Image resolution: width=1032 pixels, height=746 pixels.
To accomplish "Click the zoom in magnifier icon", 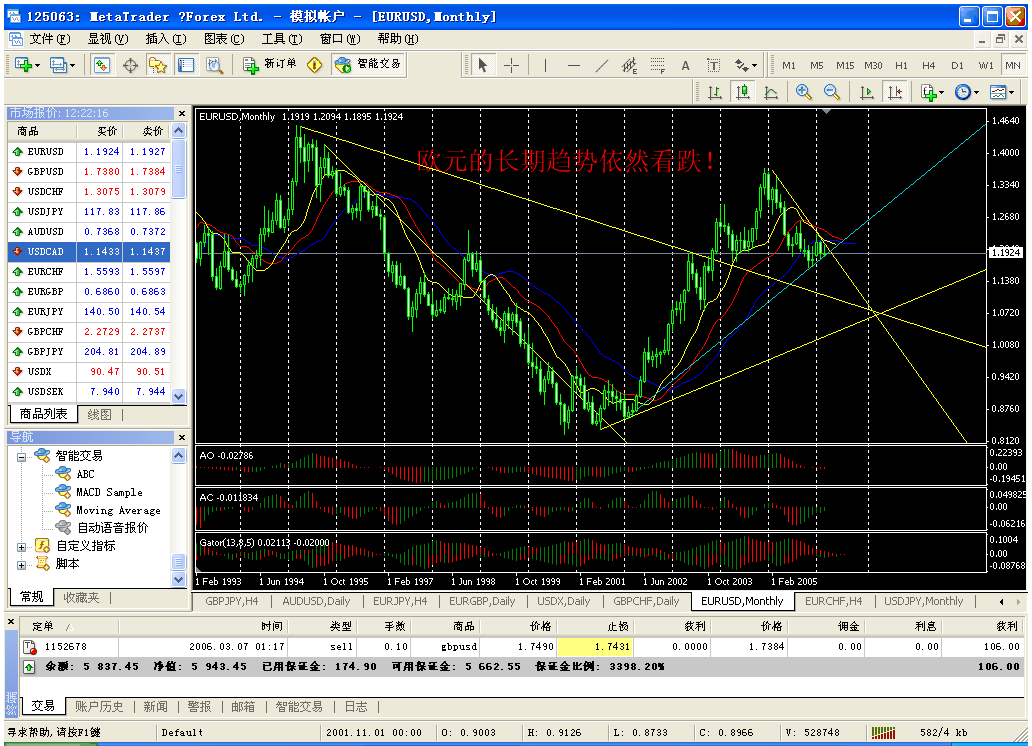I will coord(803,92).
